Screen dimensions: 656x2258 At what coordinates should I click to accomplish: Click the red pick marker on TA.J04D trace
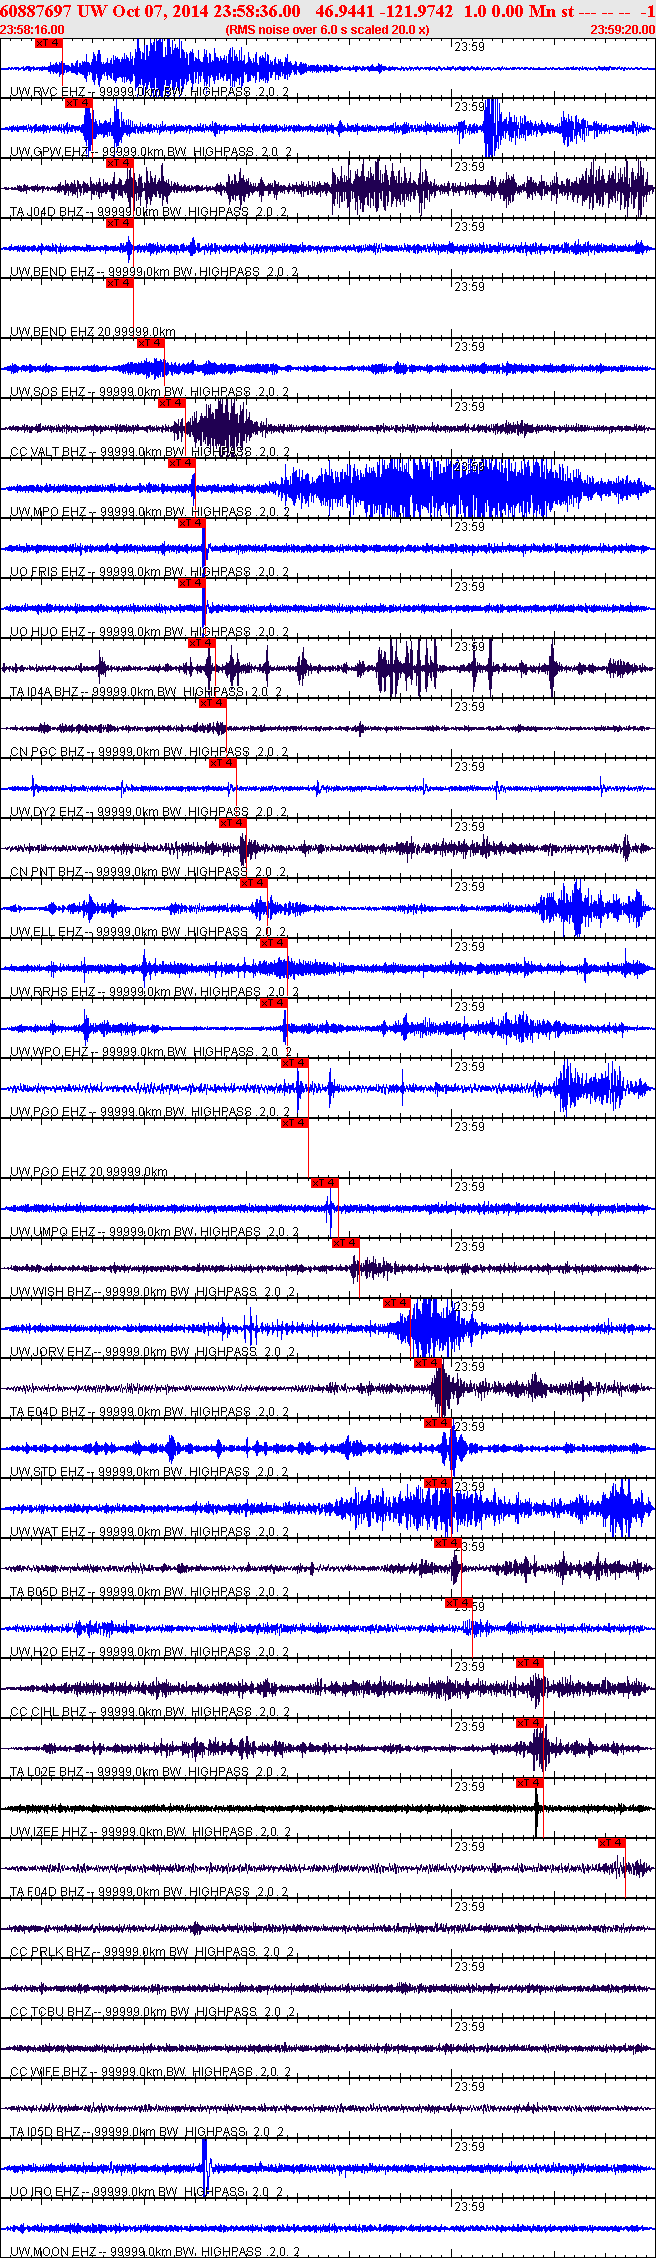[119, 163]
